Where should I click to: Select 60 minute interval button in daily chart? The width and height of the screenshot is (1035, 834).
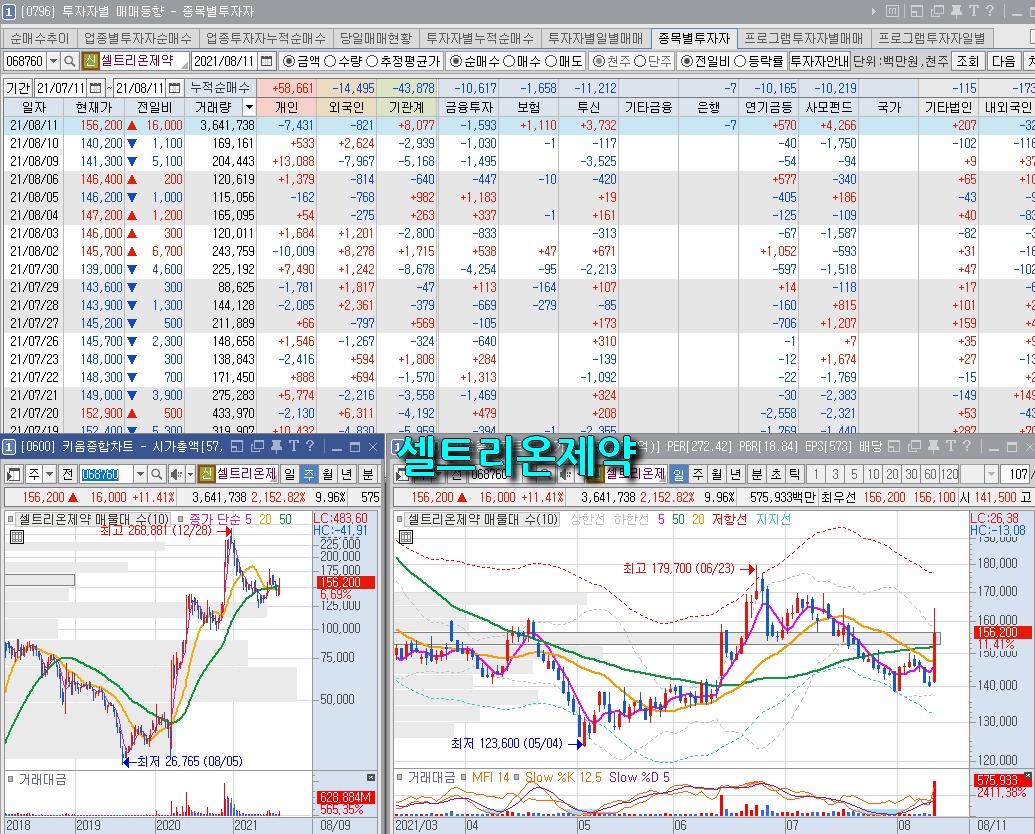tap(931, 474)
